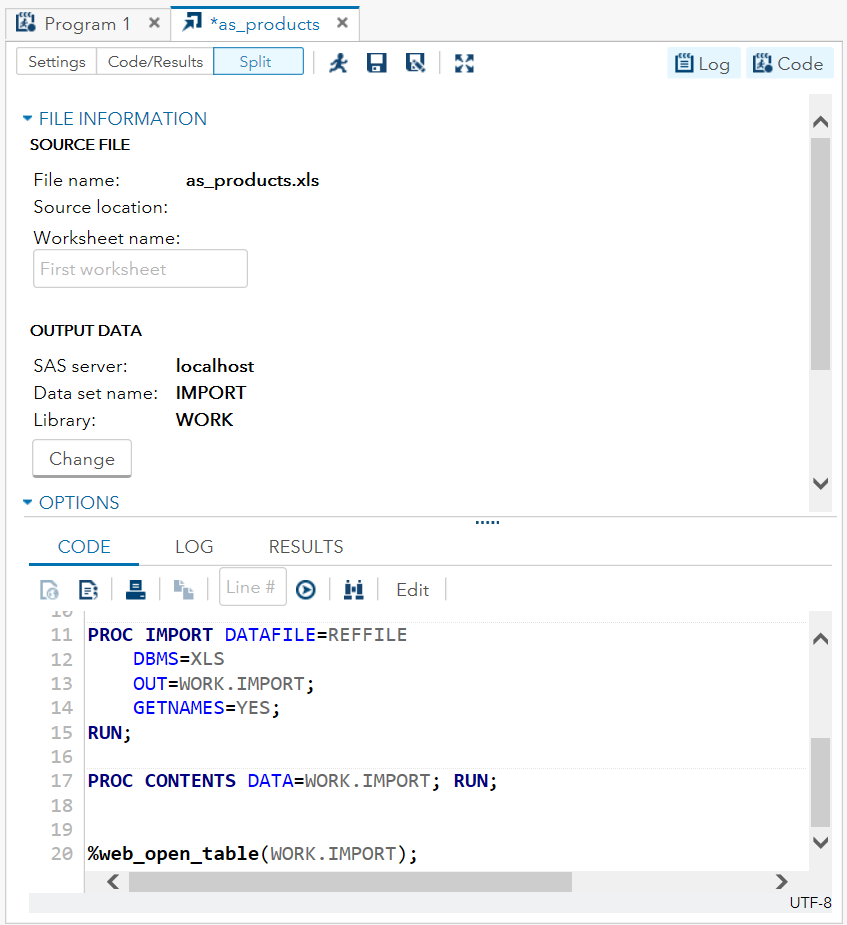The height and width of the screenshot is (925, 847).
Task: Select the Split view mode
Action: [258, 62]
